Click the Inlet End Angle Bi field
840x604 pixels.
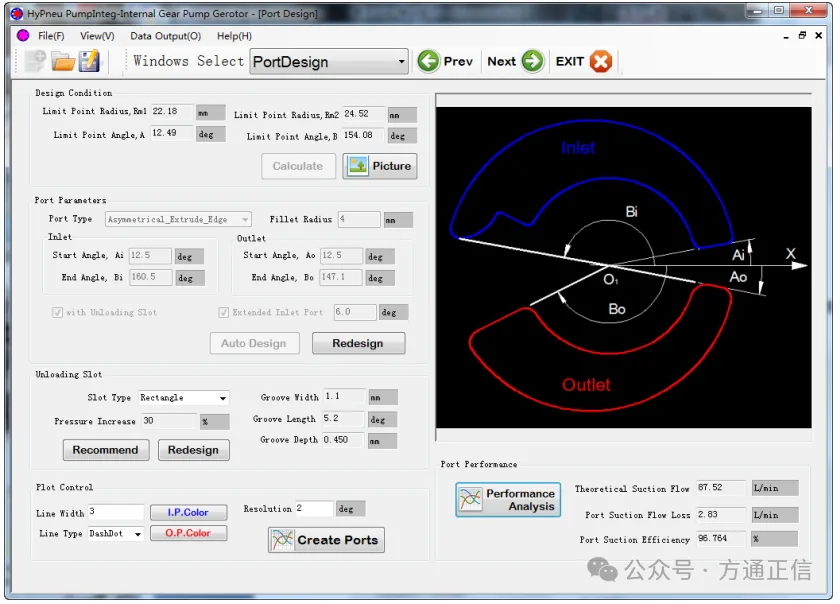pos(150,277)
